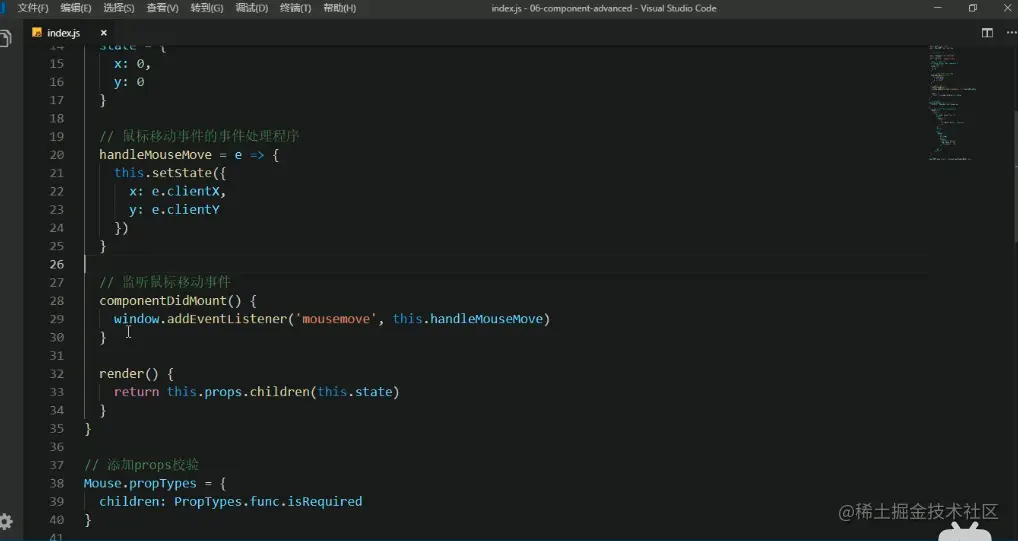Click this.props.children on line 33

point(238,392)
